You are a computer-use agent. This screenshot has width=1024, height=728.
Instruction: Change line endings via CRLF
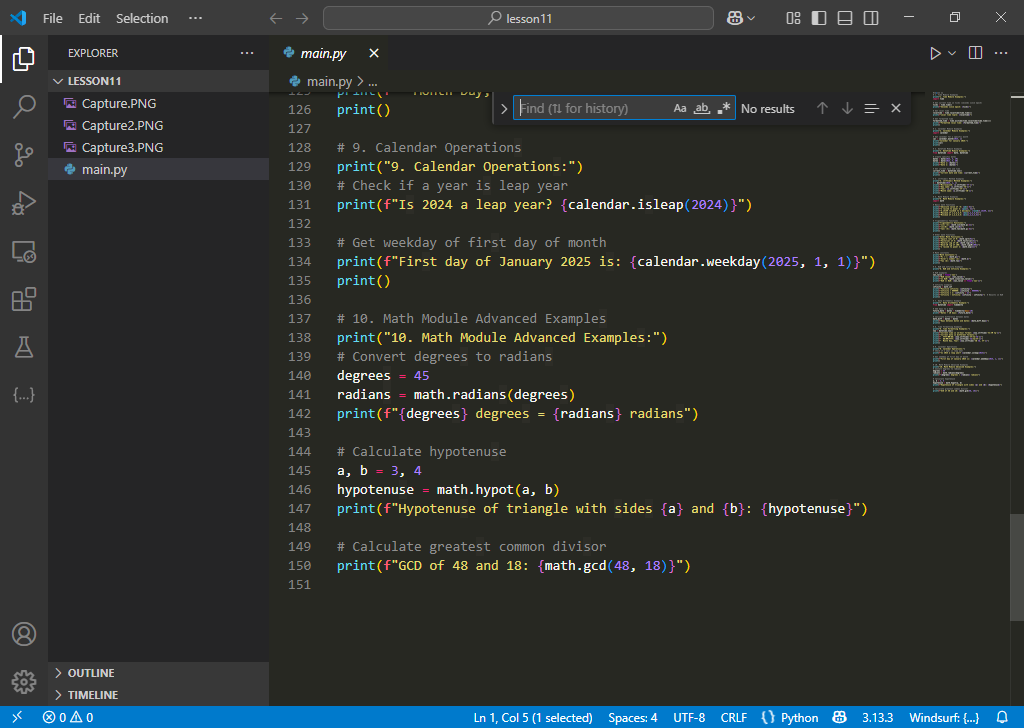tap(733, 717)
